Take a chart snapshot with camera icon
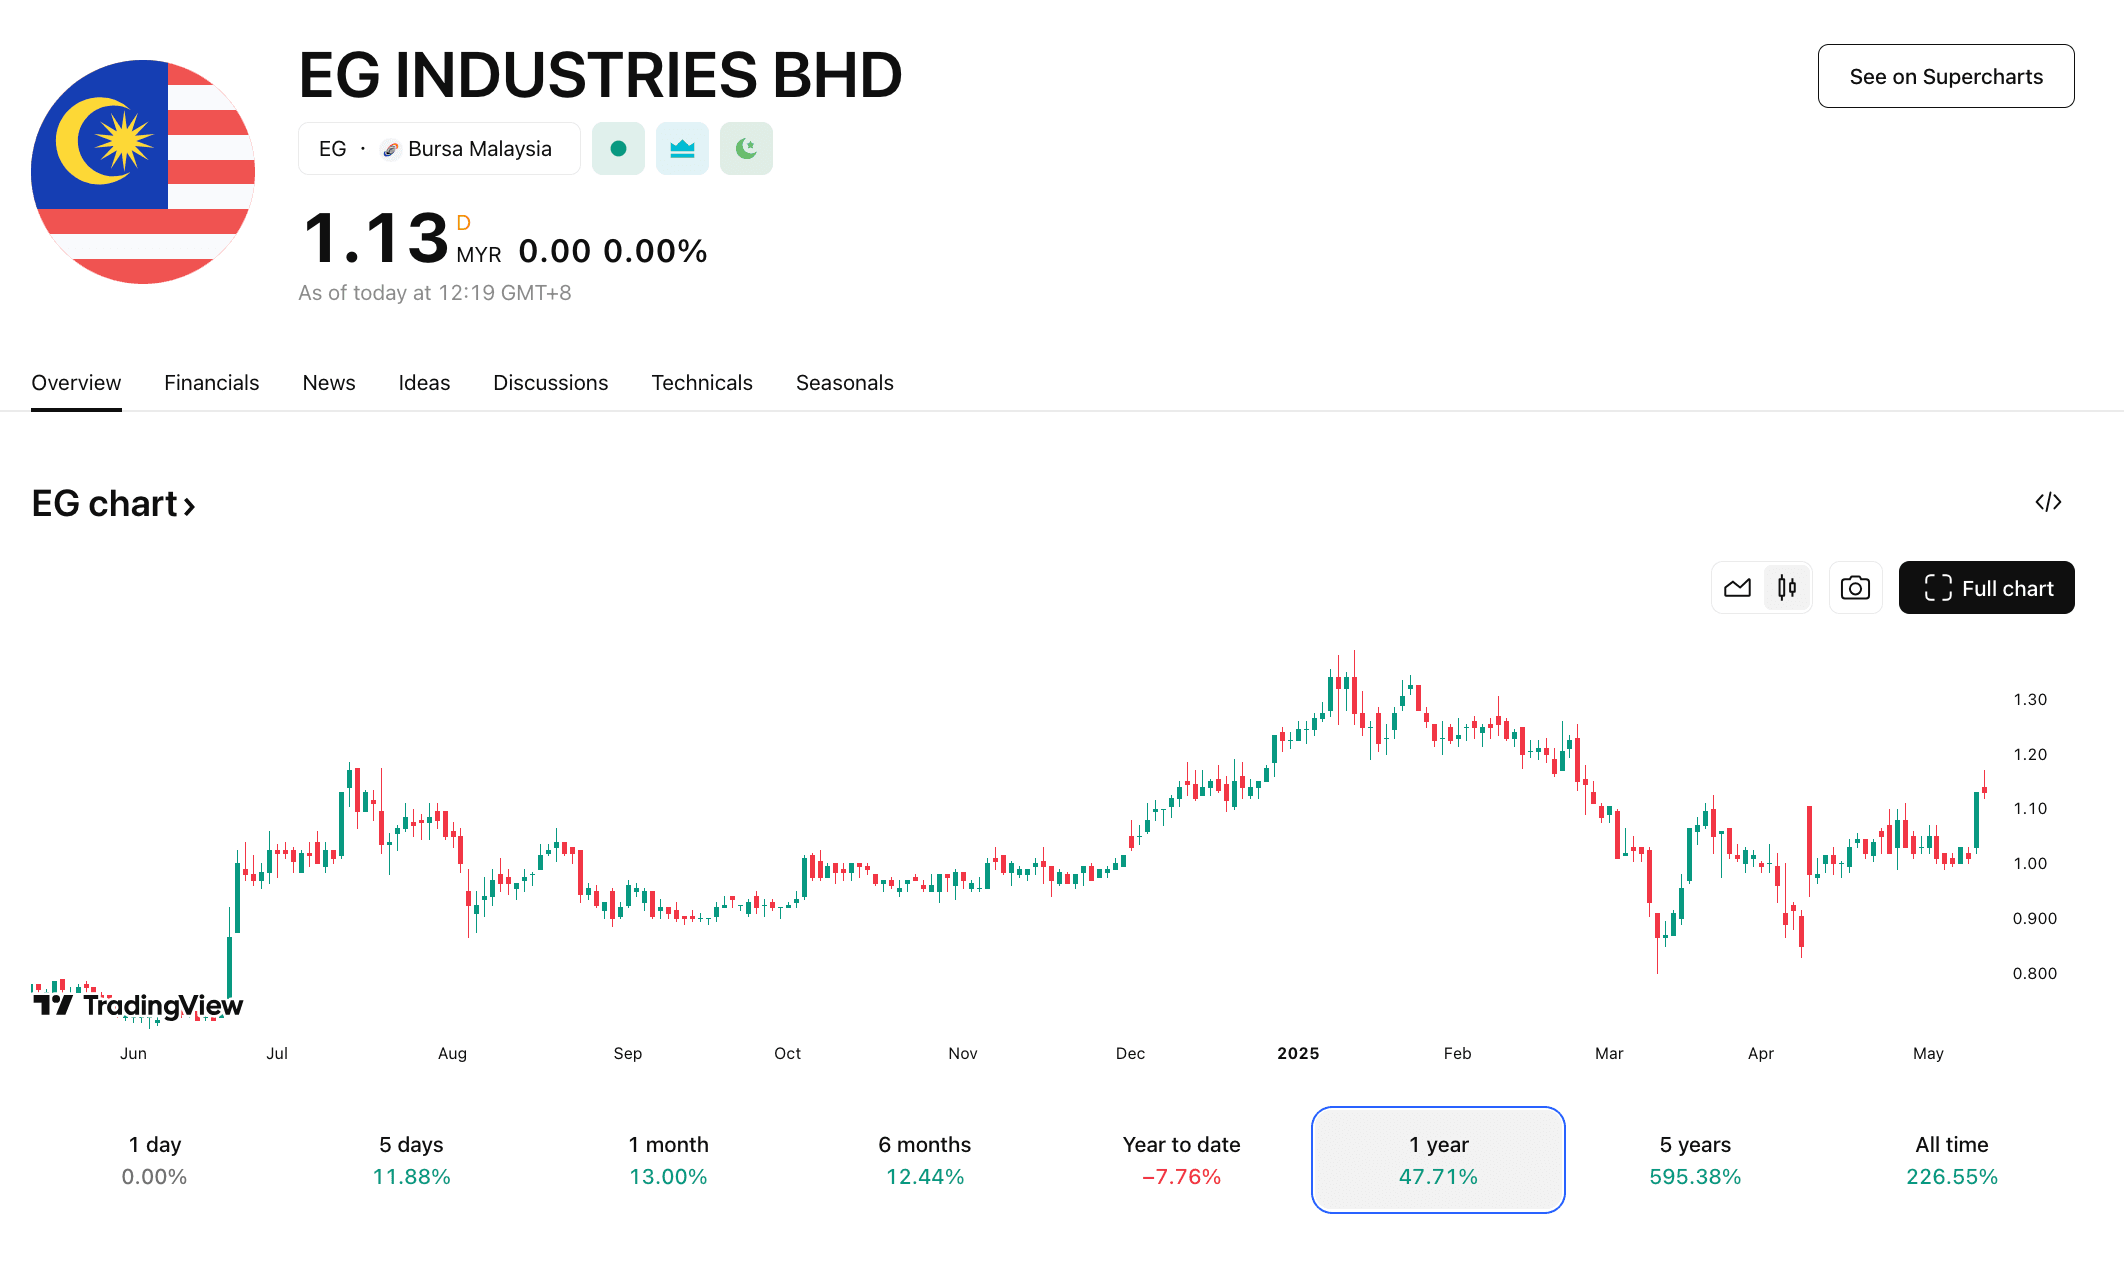 click(x=1855, y=588)
